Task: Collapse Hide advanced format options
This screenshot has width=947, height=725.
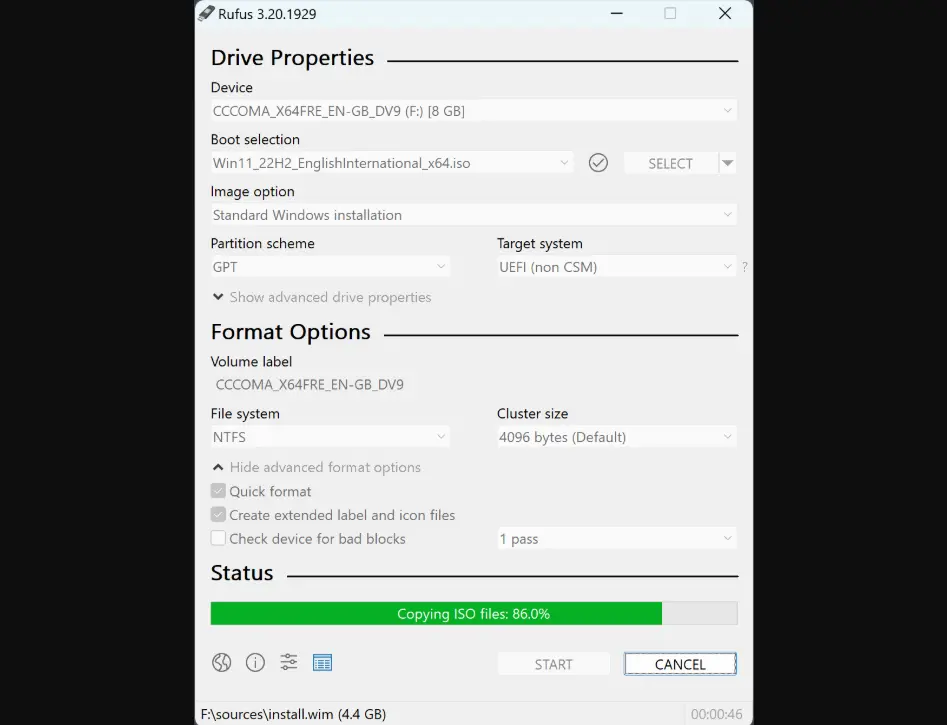Action: pyautogui.click(x=316, y=467)
